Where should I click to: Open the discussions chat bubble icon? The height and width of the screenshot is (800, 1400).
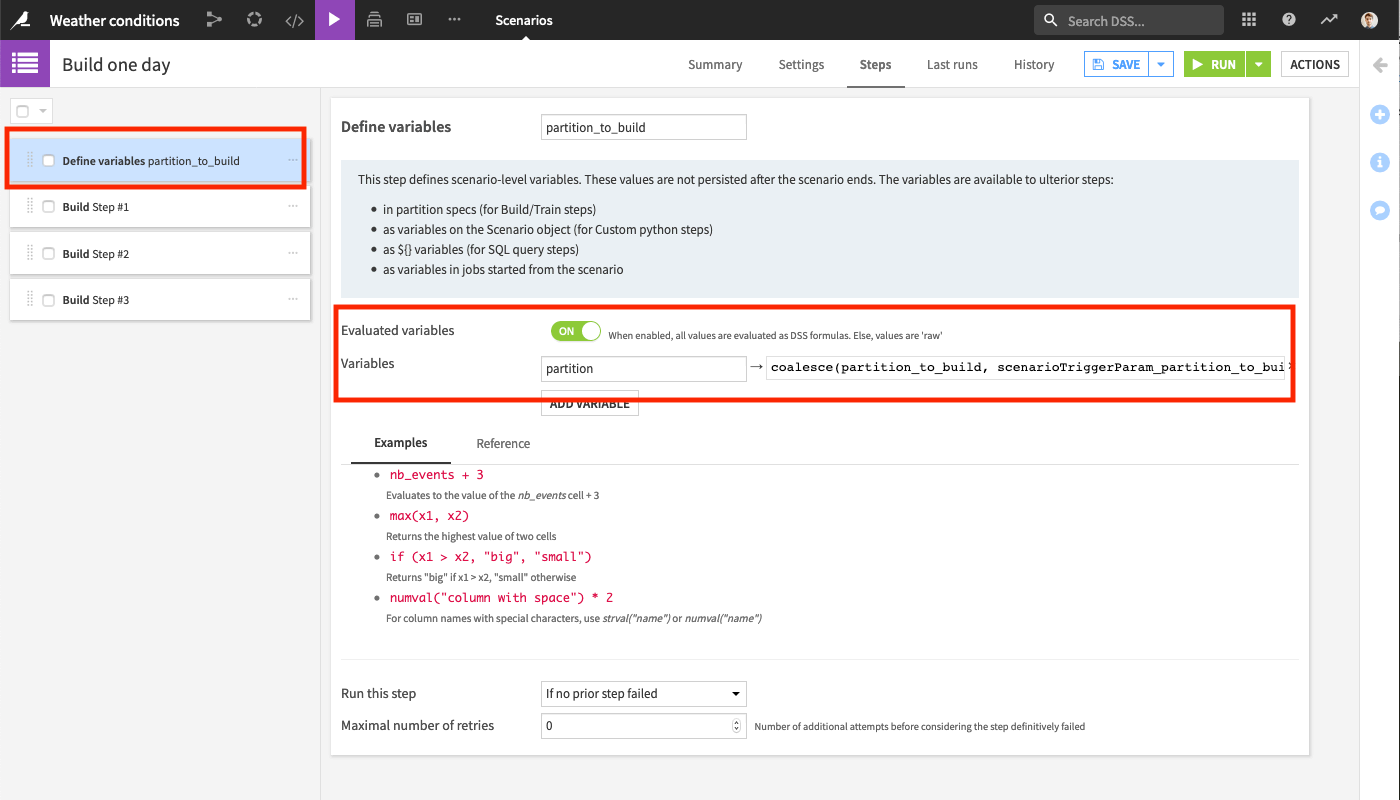coord(1380,210)
